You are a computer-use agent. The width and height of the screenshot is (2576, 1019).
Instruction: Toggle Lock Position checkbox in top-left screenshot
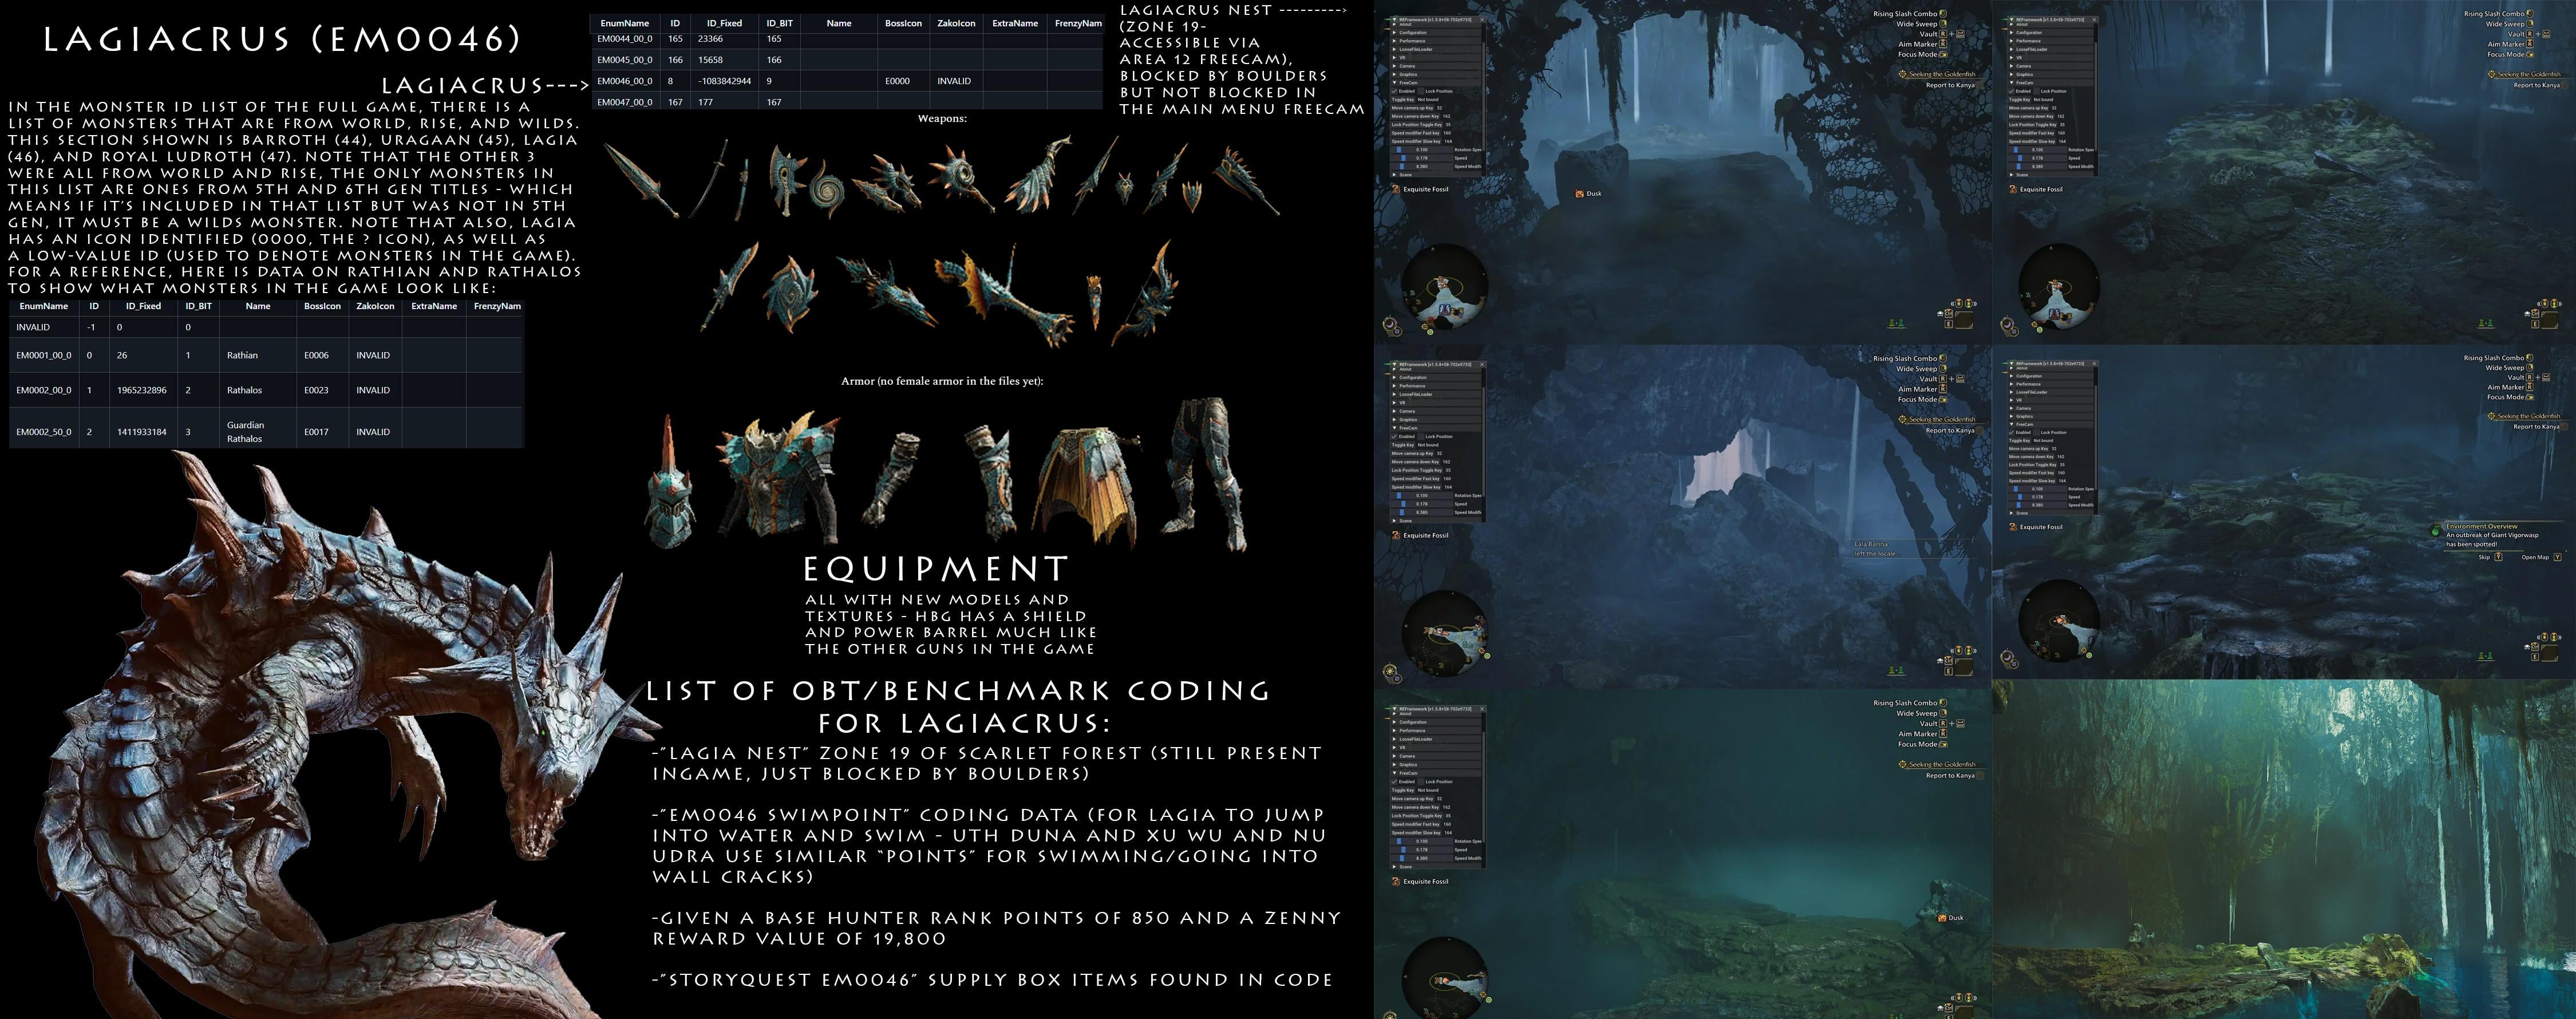(x=1421, y=91)
